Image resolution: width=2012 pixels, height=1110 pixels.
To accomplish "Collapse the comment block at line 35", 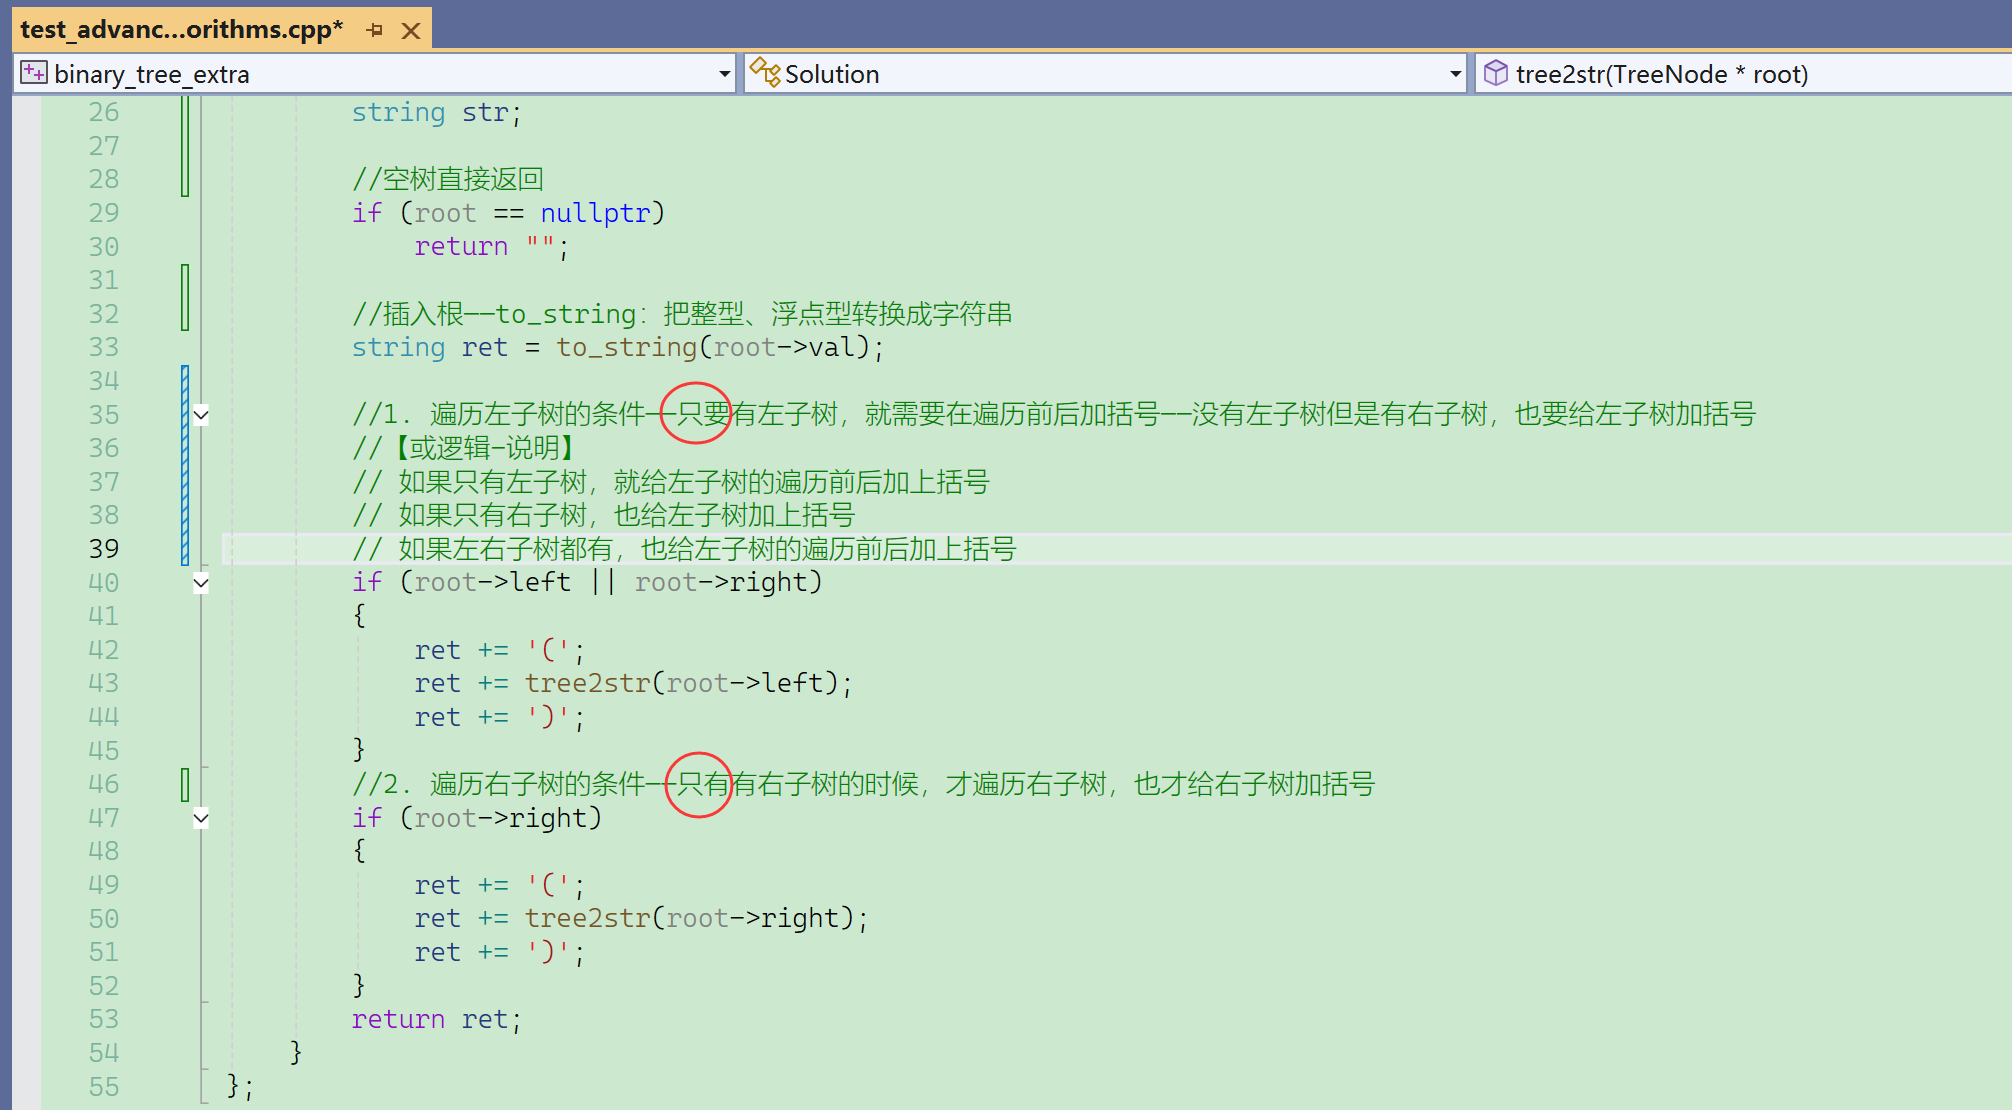I will tap(201, 415).
